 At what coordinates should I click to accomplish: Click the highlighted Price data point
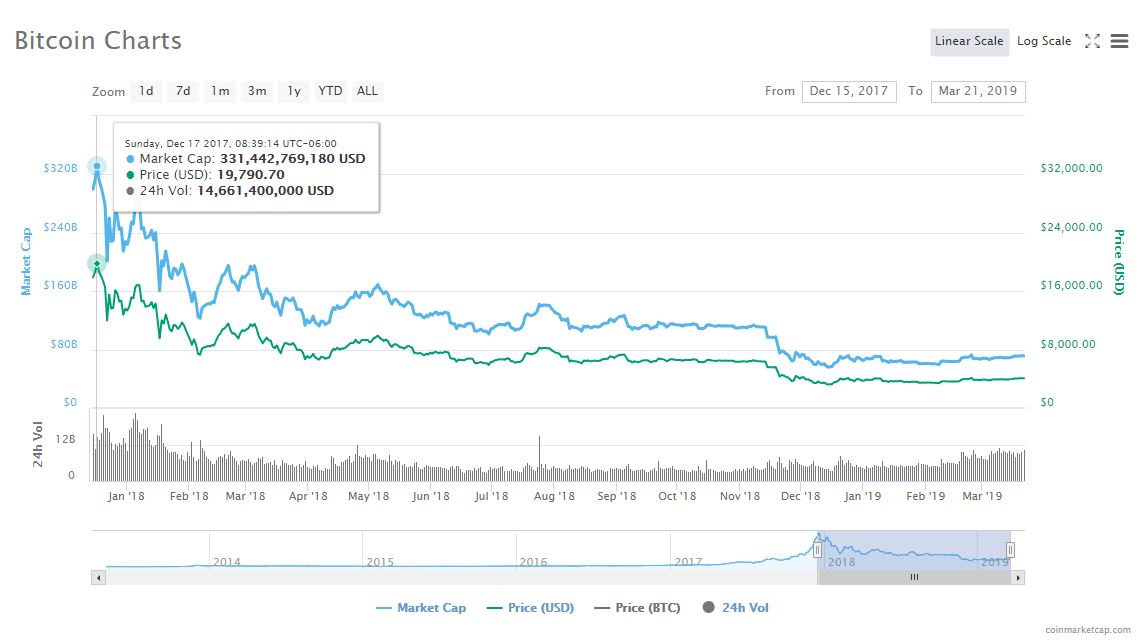point(97,263)
